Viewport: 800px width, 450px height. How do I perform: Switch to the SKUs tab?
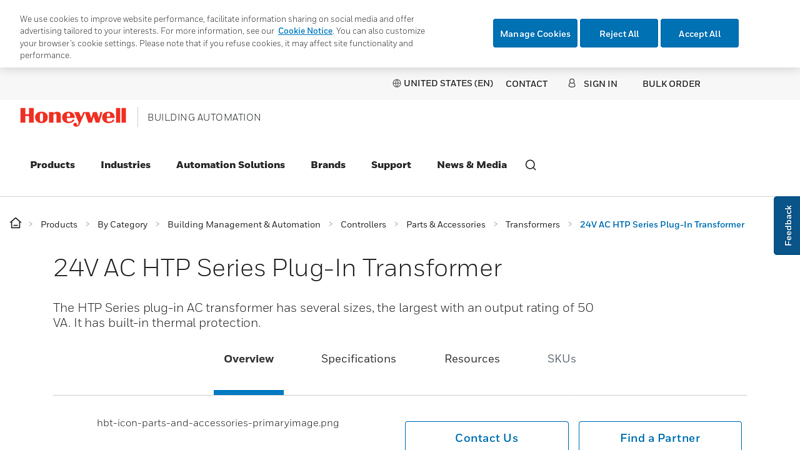pyautogui.click(x=562, y=359)
